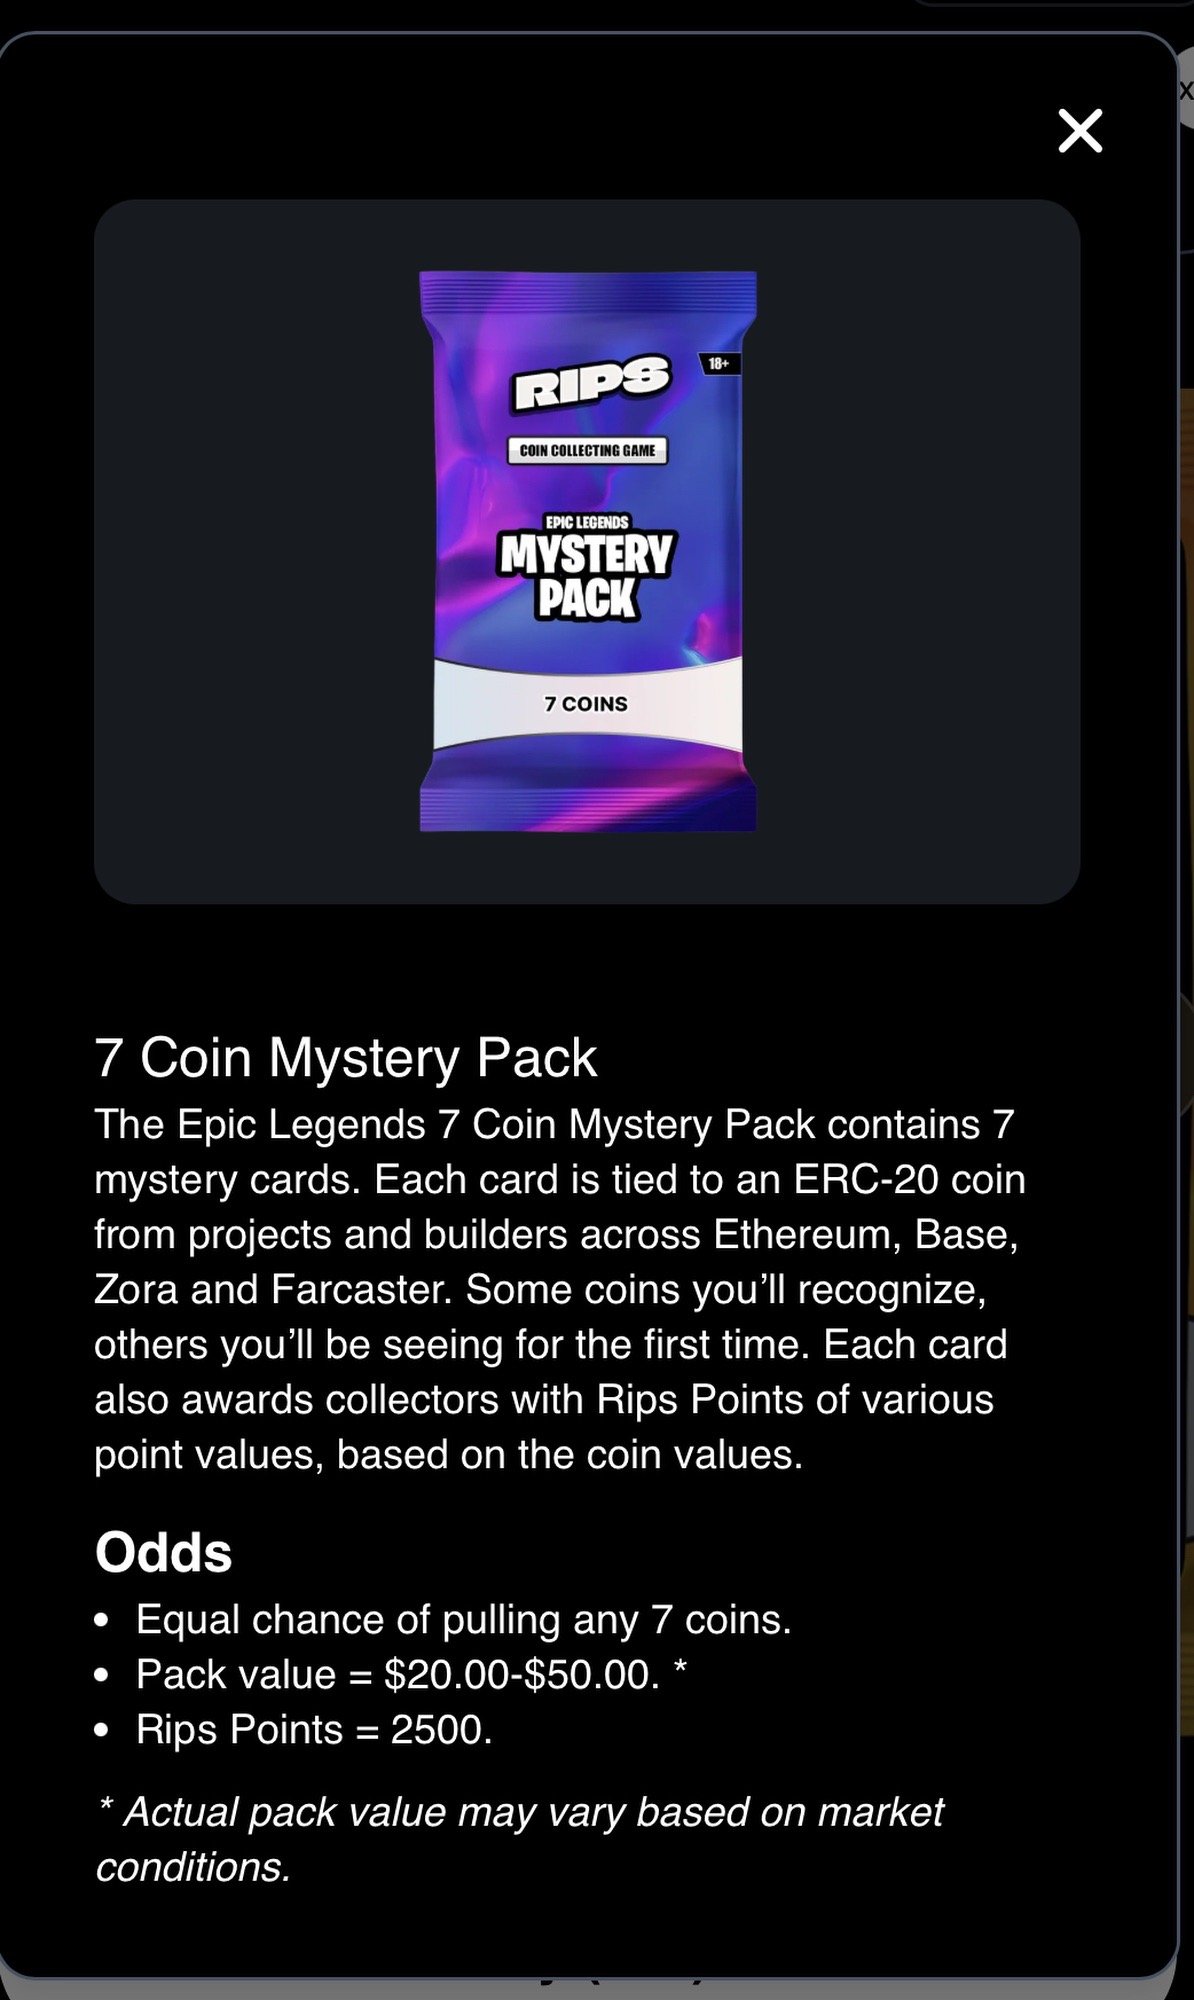This screenshot has width=1194, height=2000.
Task: Click the partially hidden x behind dialog
Action: [1186, 91]
